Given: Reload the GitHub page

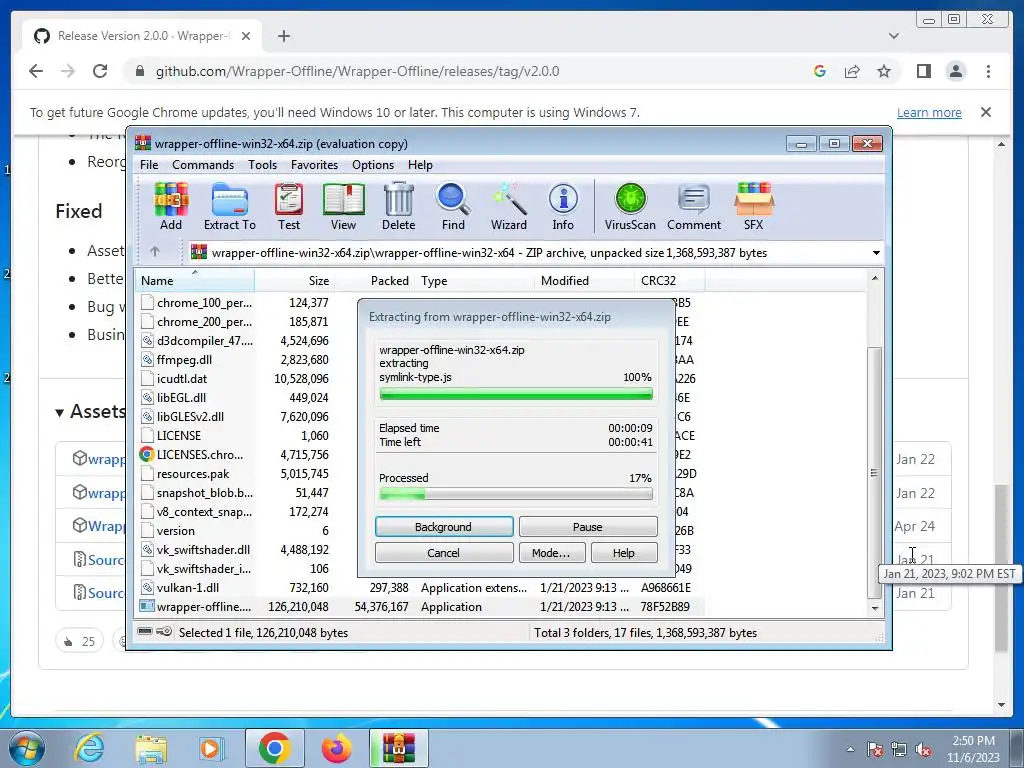Looking at the screenshot, I should click(x=100, y=71).
